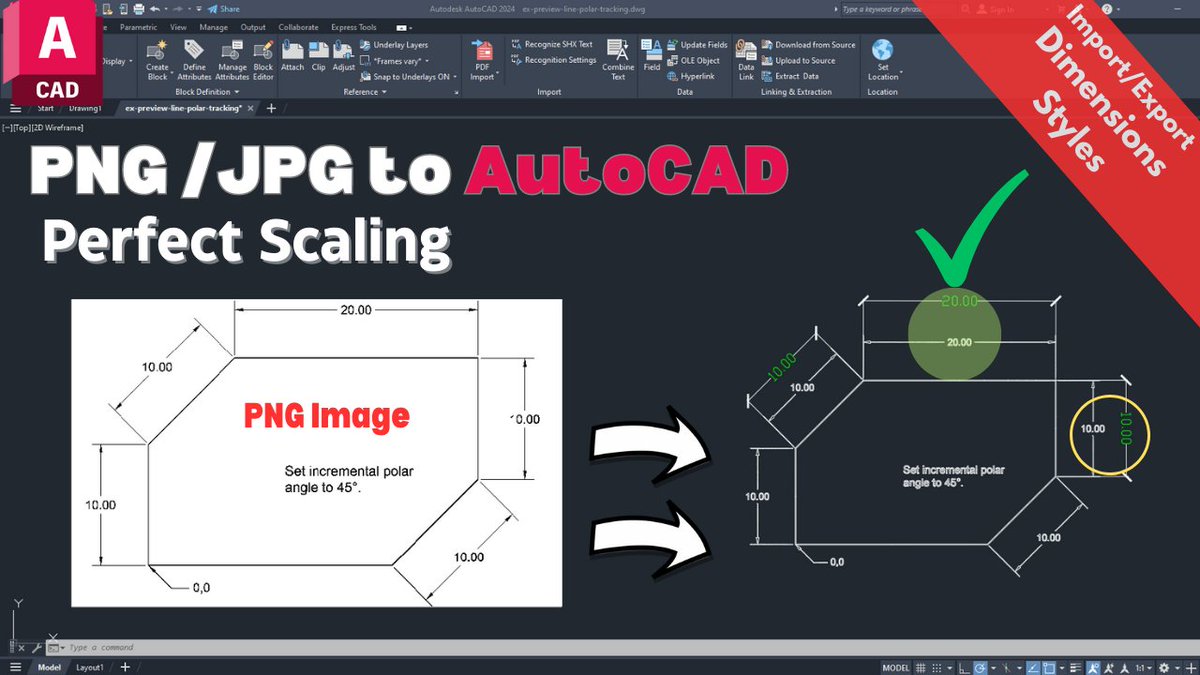Click the command line wrench icon
Viewport: 1200px width, 675px height.
(x=37, y=647)
